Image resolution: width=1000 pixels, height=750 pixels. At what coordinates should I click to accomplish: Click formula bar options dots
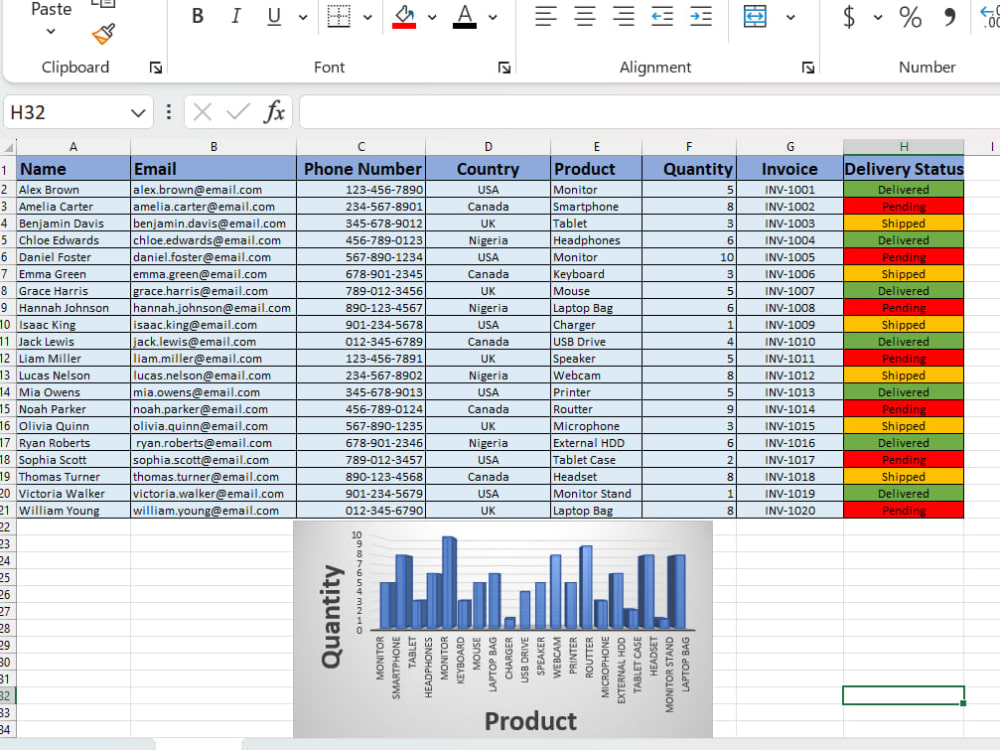168,112
